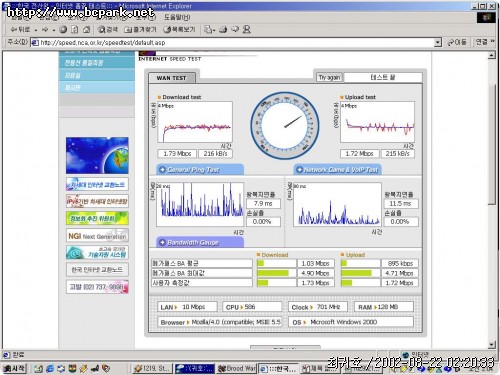This screenshot has width=500, height=375.
Task: Click the 1.03 Mbps average download value
Action: (315, 263)
